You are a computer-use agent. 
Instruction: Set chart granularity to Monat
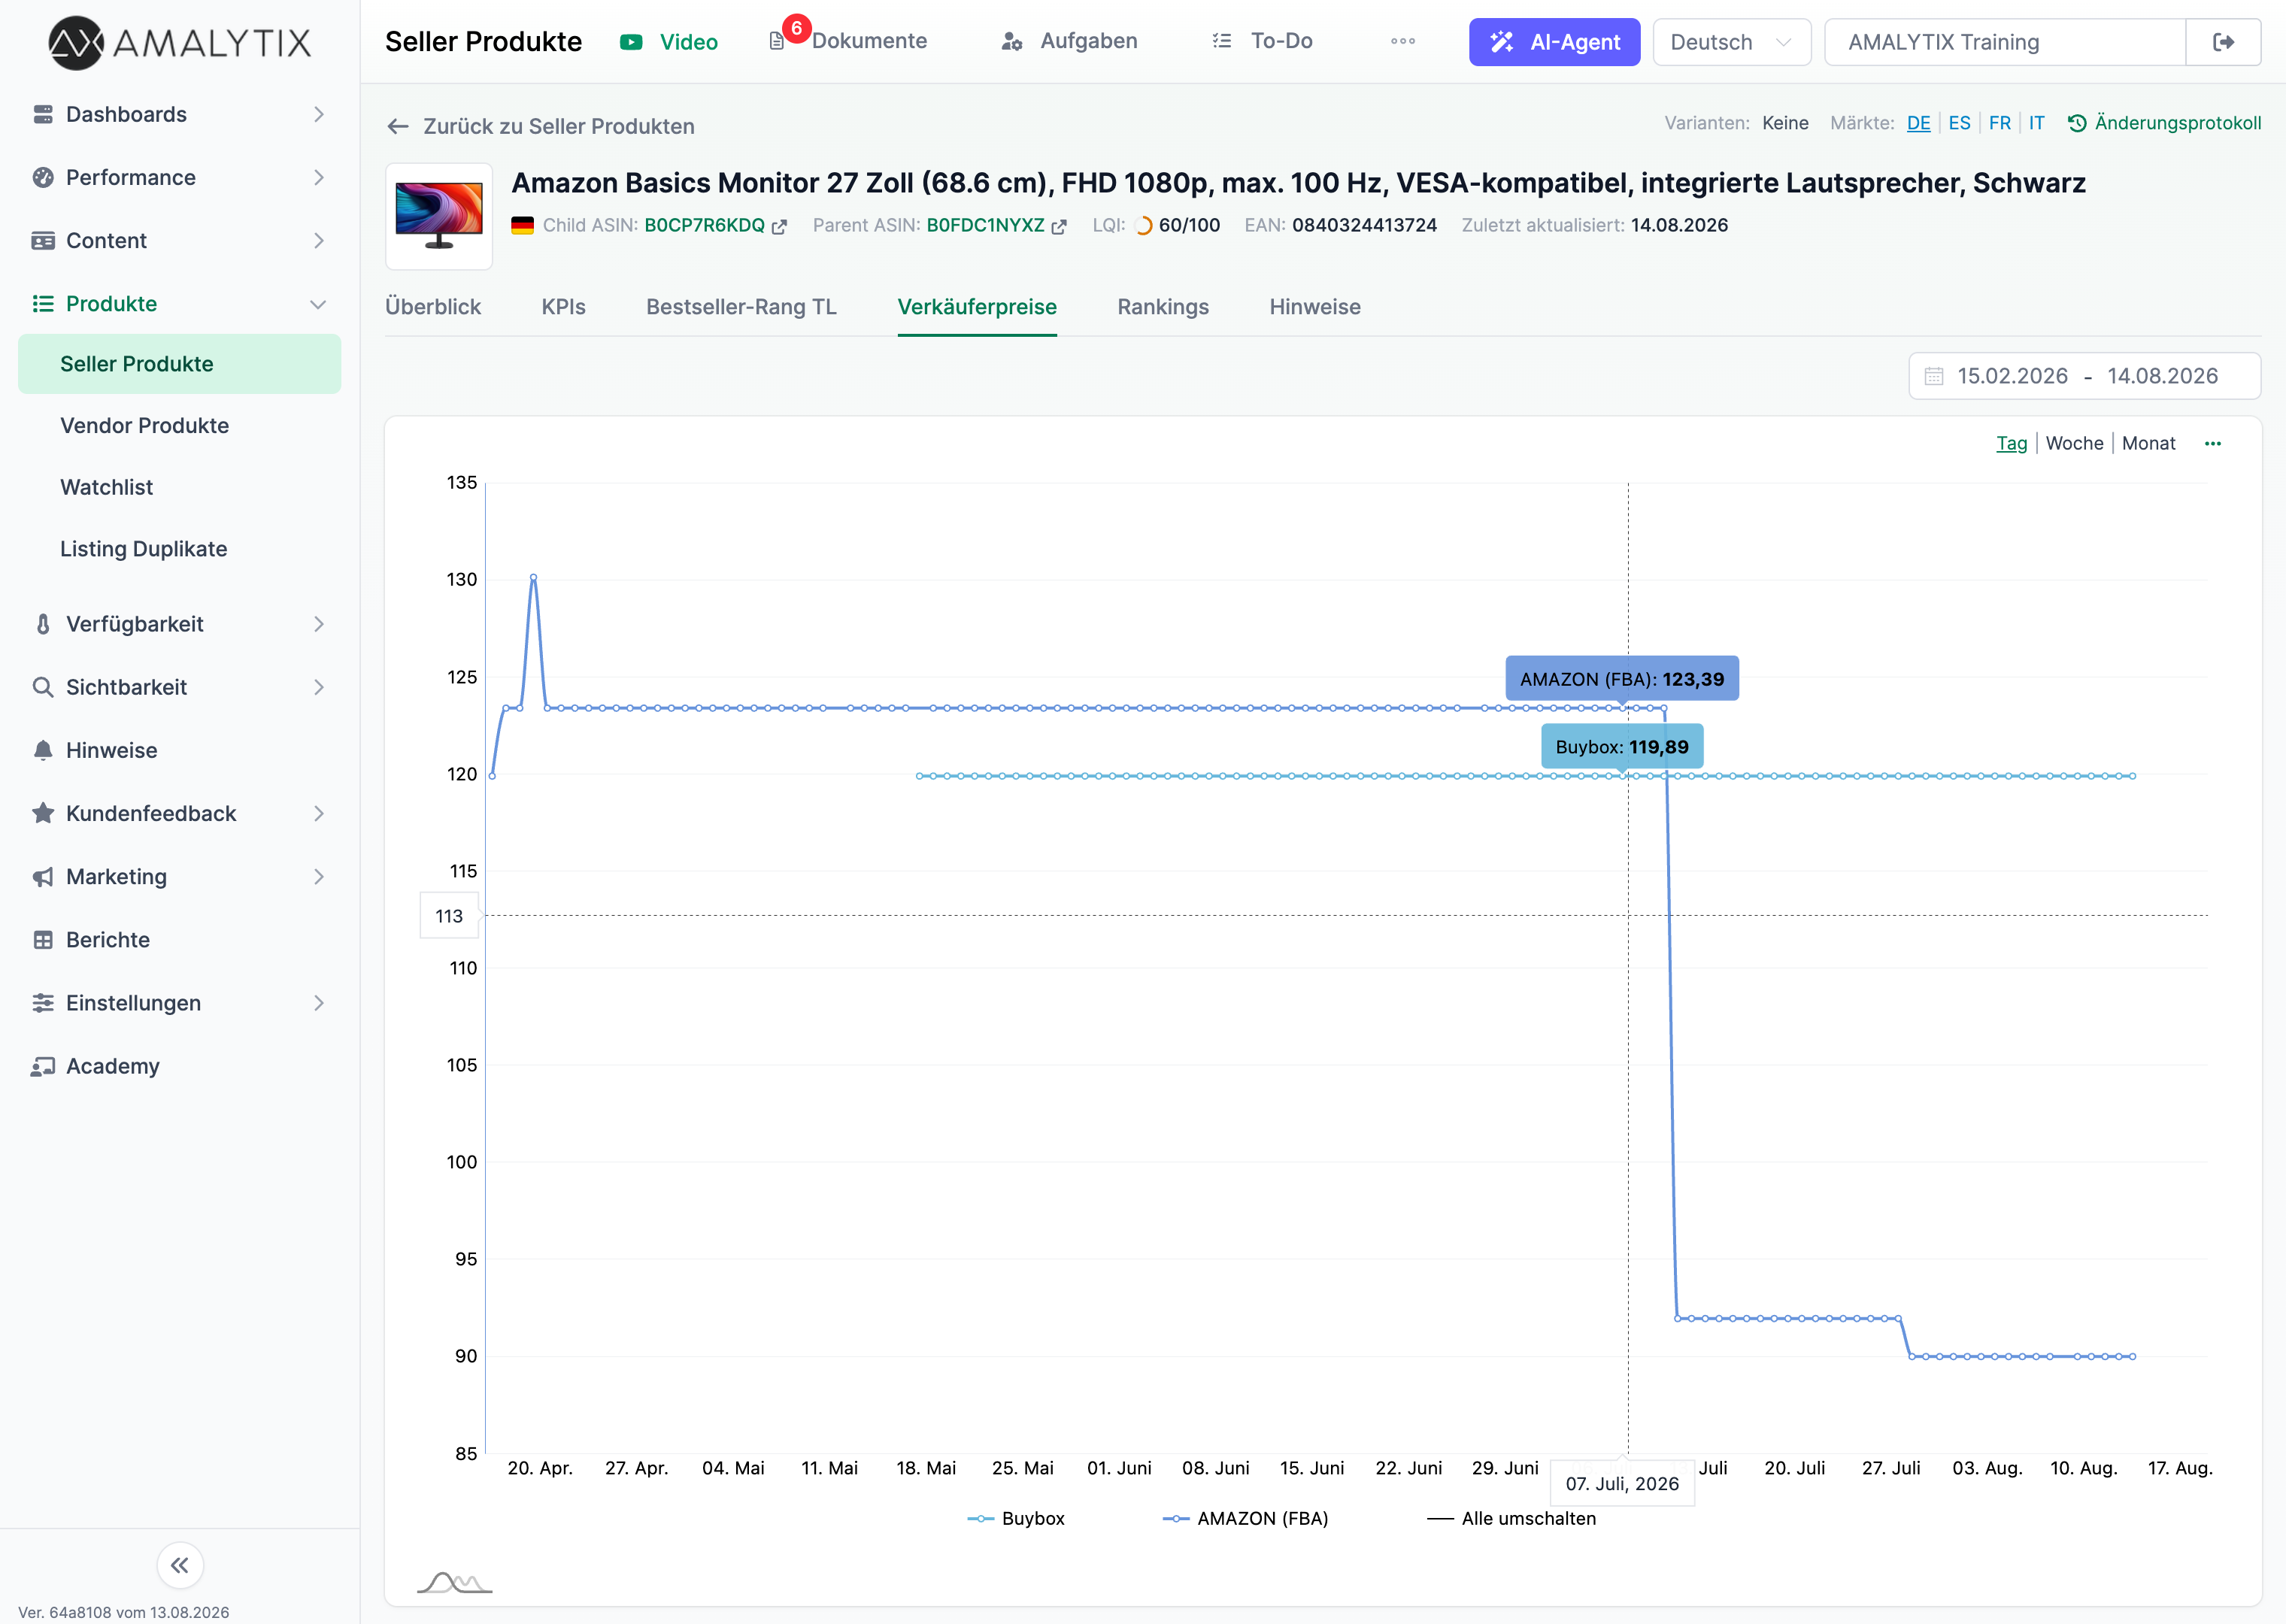(2148, 443)
